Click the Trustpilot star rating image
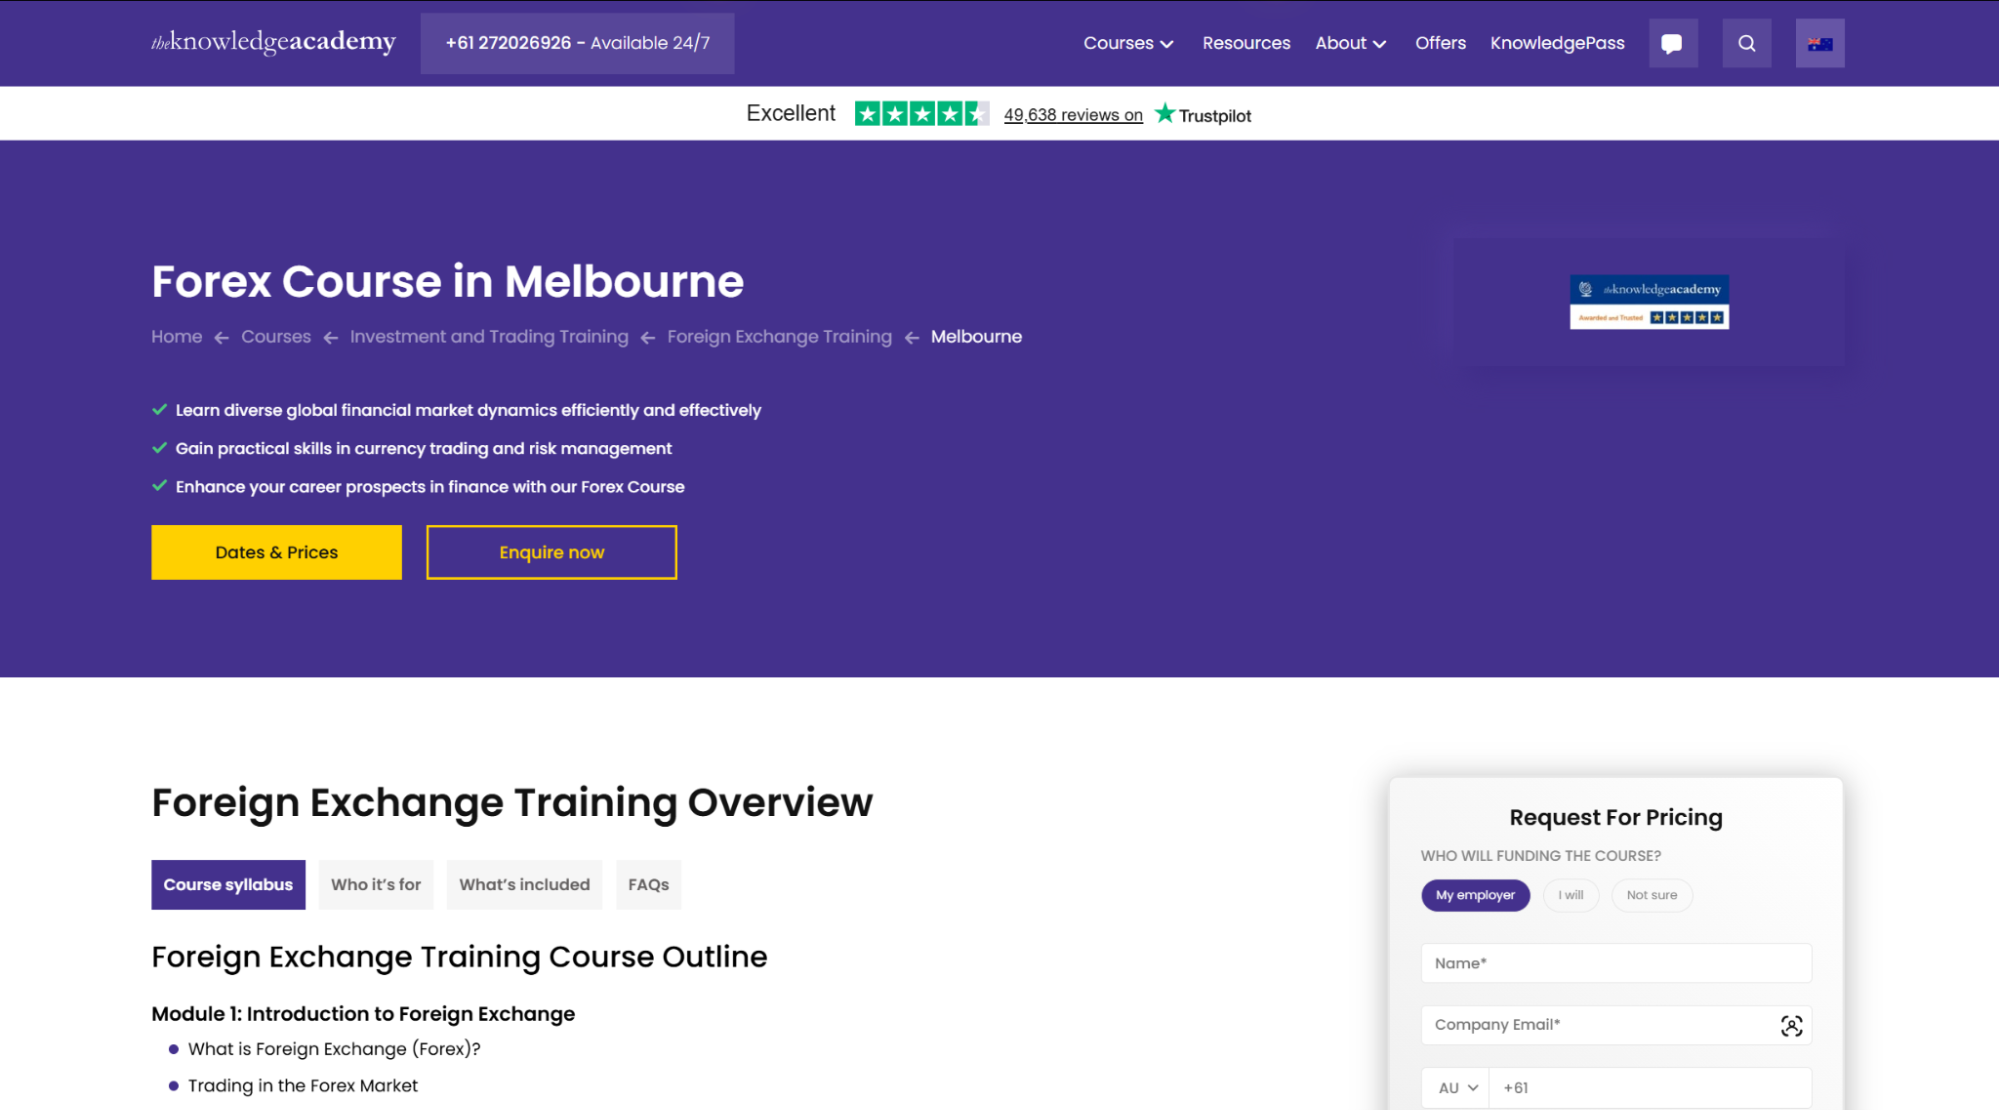Screen dimensions: 1999x1110 (x=921, y=114)
